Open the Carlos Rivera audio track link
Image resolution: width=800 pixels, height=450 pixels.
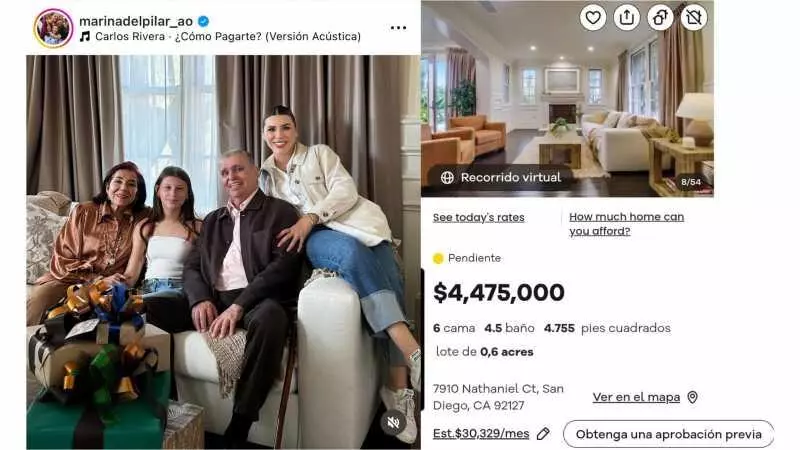pos(228,36)
